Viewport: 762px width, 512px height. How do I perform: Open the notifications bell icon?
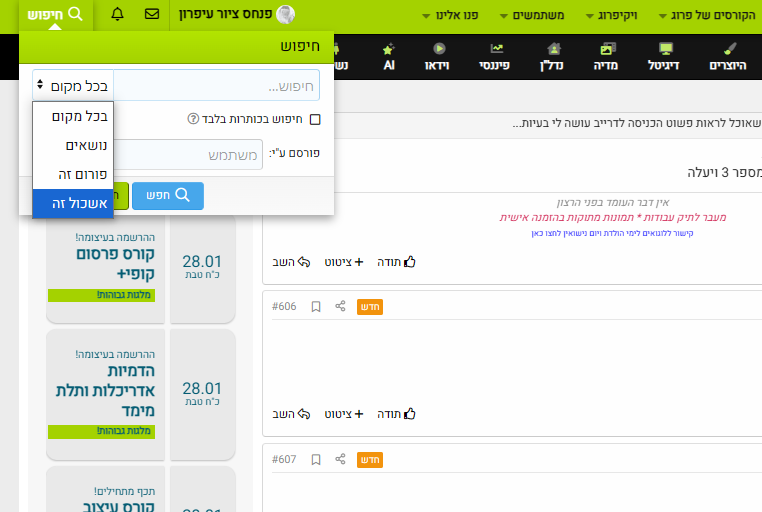(x=118, y=14)
